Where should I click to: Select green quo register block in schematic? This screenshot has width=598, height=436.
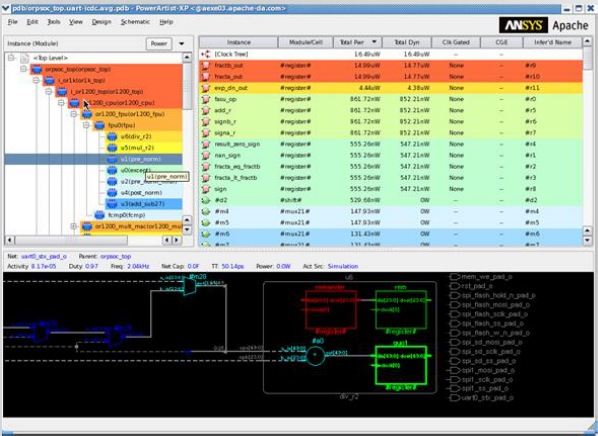pos(400,365)
